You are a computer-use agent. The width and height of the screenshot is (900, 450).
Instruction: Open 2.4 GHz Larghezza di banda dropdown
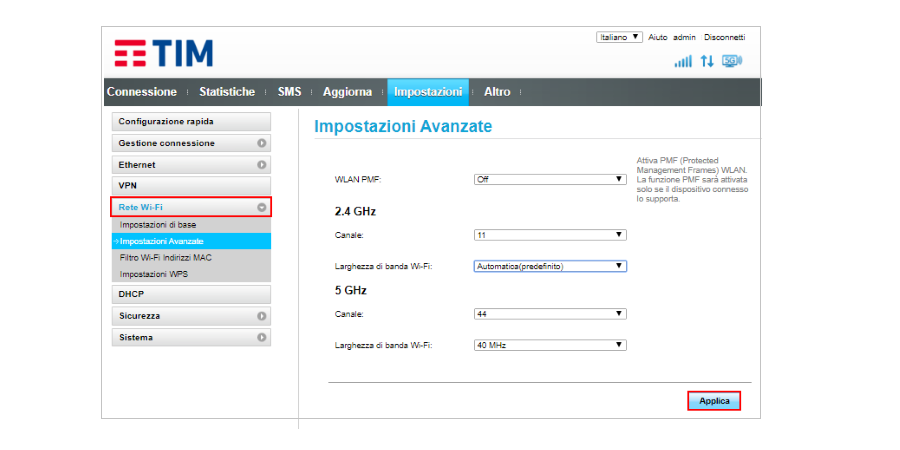coord(550,266)
